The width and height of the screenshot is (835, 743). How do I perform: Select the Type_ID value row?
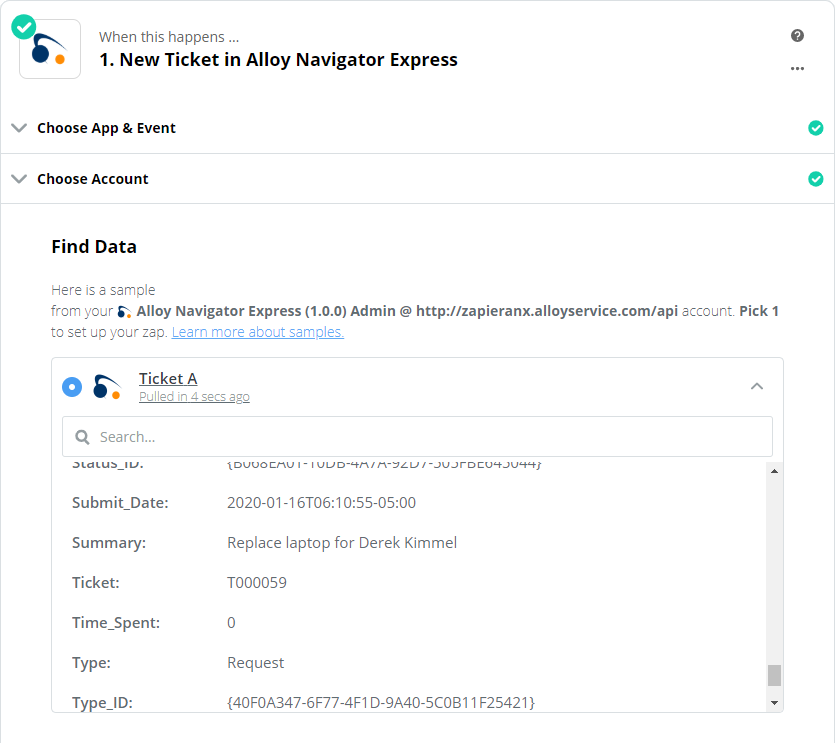point(382,702)
